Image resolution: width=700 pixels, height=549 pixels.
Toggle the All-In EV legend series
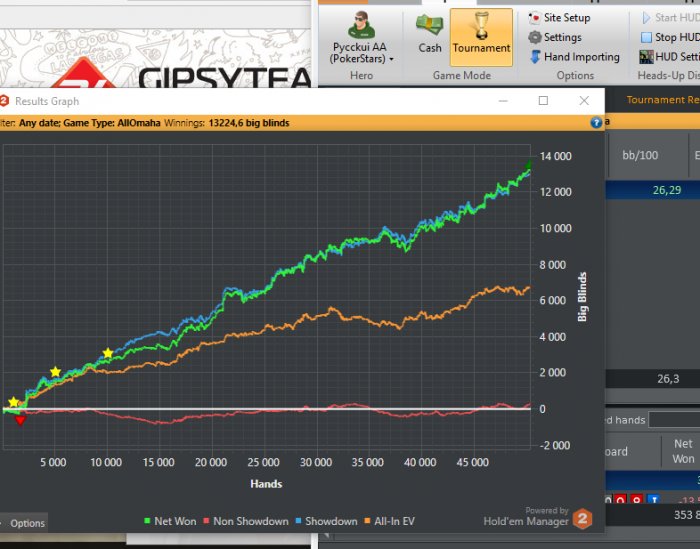click(390, 521)
